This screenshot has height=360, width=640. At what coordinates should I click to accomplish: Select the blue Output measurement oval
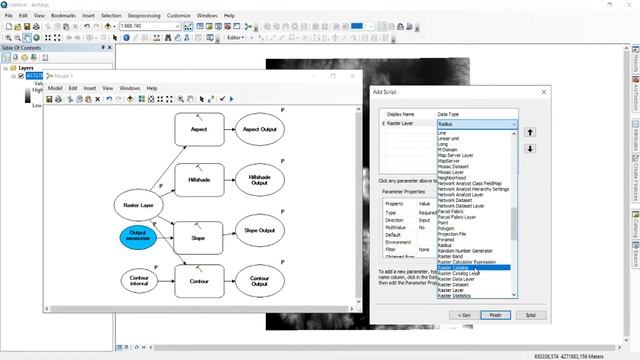point(138,238)
